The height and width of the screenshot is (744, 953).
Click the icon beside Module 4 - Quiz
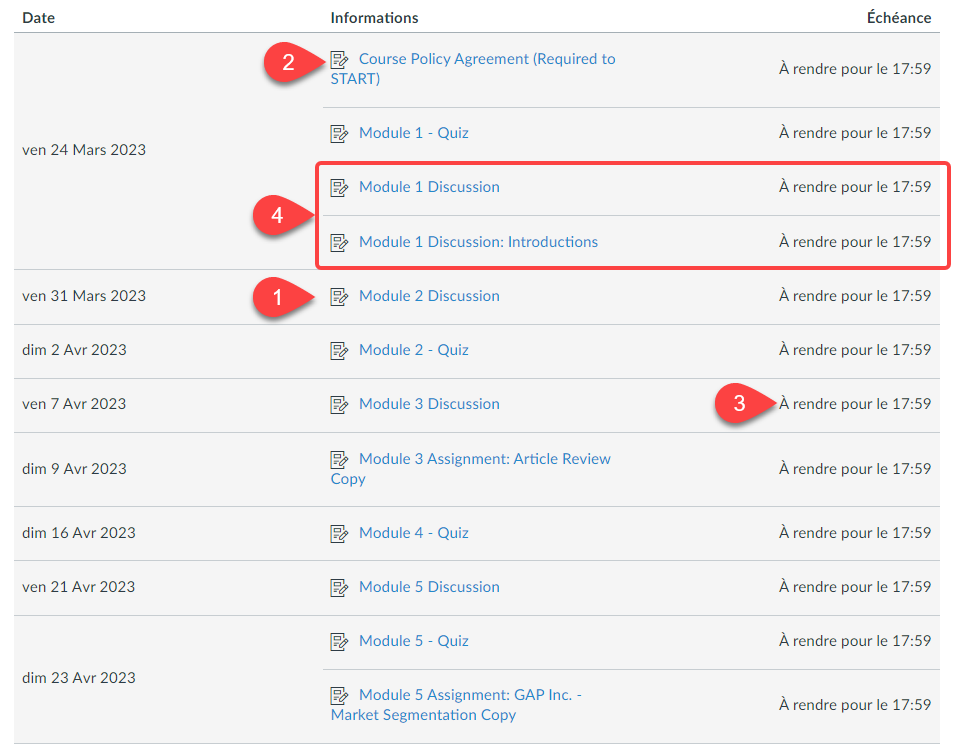click(x=339, y=533)
